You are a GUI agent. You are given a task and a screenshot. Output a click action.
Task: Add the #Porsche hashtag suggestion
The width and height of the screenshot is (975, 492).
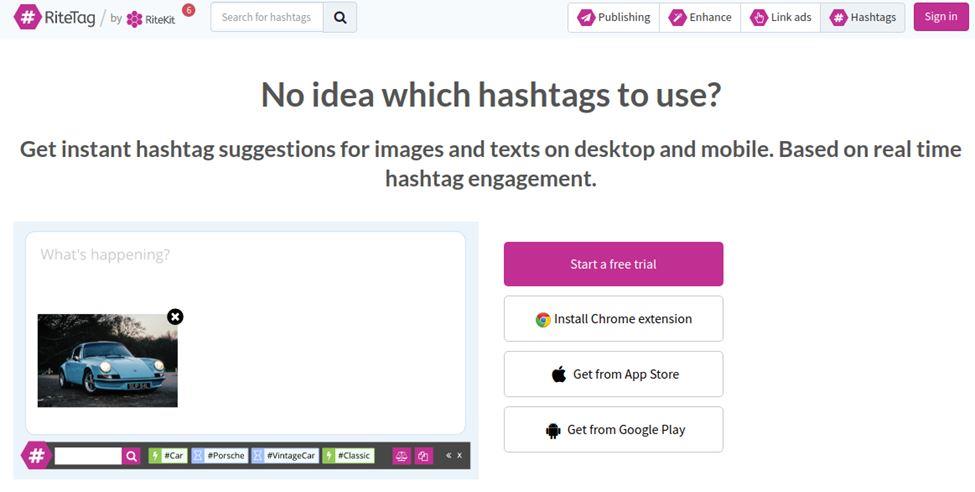coord(219,456)
